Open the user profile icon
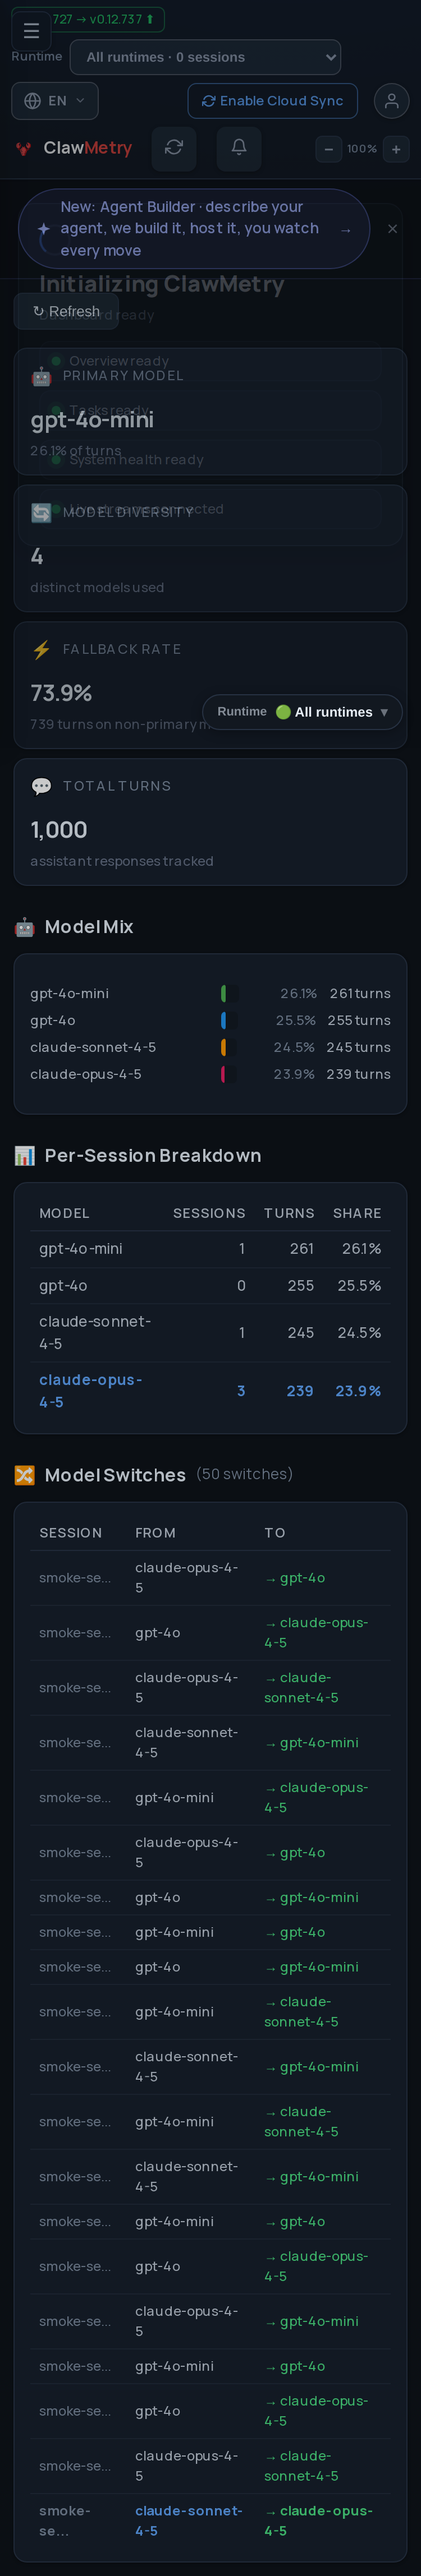421x2576 pixels. coord(391,101)
